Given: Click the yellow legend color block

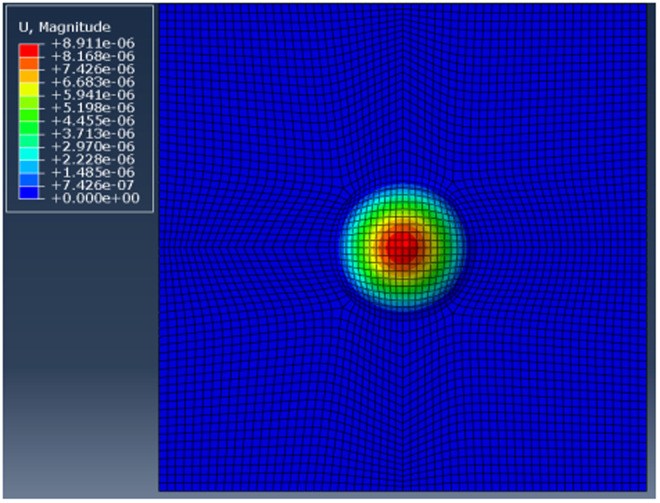Looking at the screenshot, I should pos(29,89).
